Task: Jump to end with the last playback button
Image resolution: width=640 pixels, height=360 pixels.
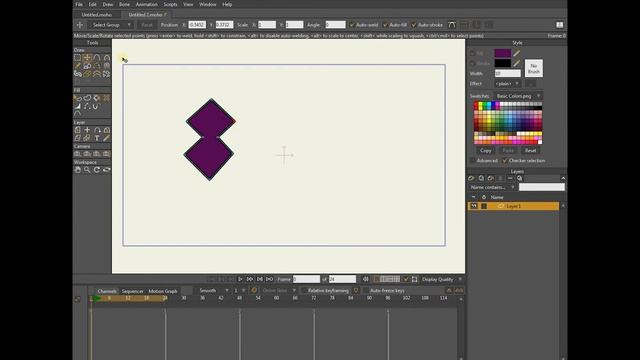Action: point(269,279)
